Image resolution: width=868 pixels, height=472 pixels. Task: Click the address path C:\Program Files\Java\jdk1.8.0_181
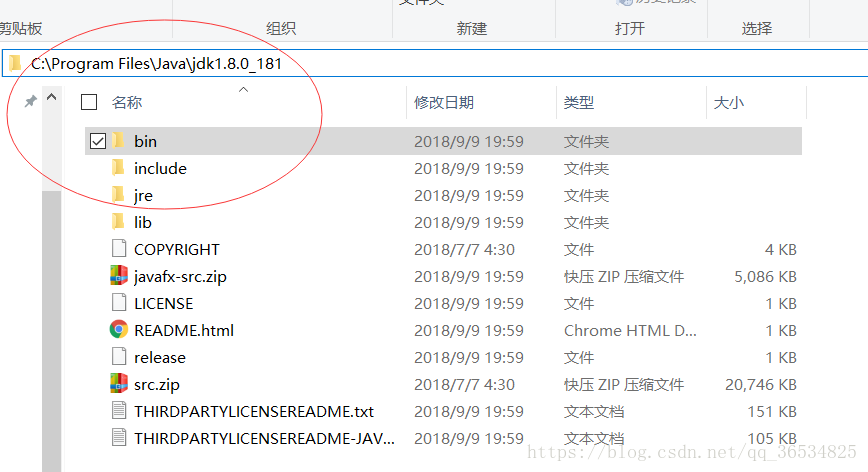(156, 64)
